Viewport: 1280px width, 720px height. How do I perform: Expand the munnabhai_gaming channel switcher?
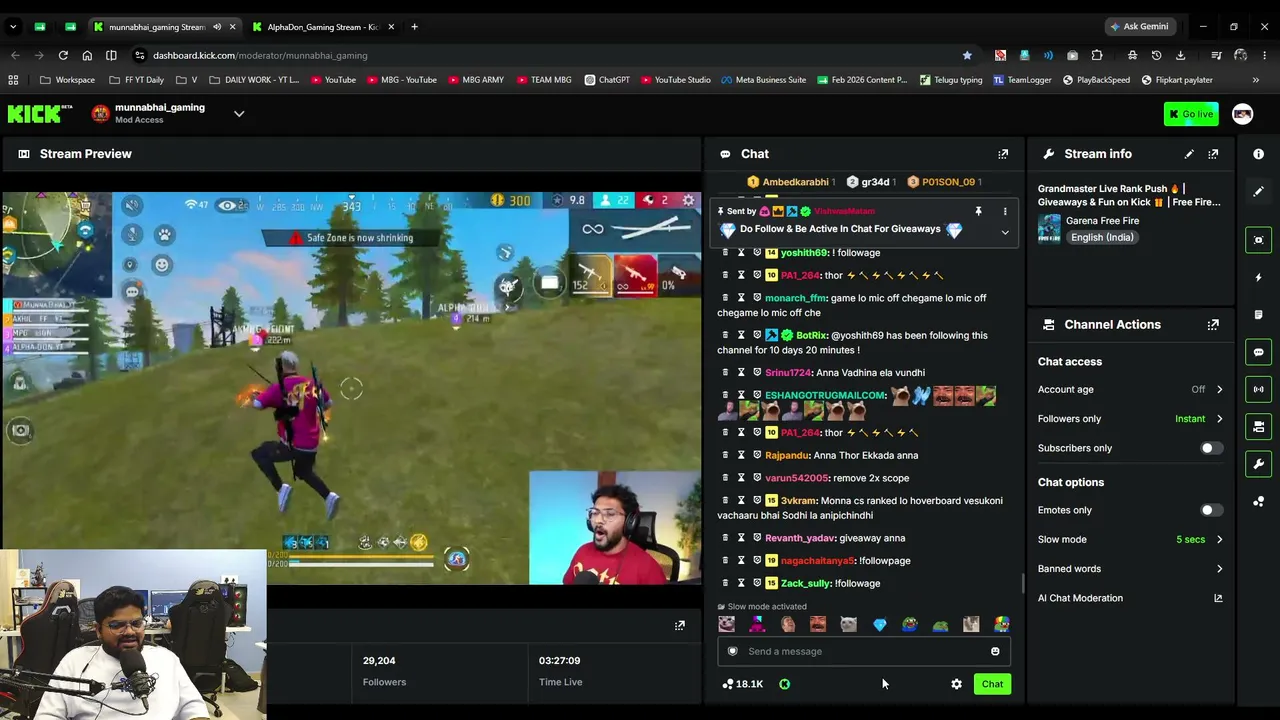point(239,114)
